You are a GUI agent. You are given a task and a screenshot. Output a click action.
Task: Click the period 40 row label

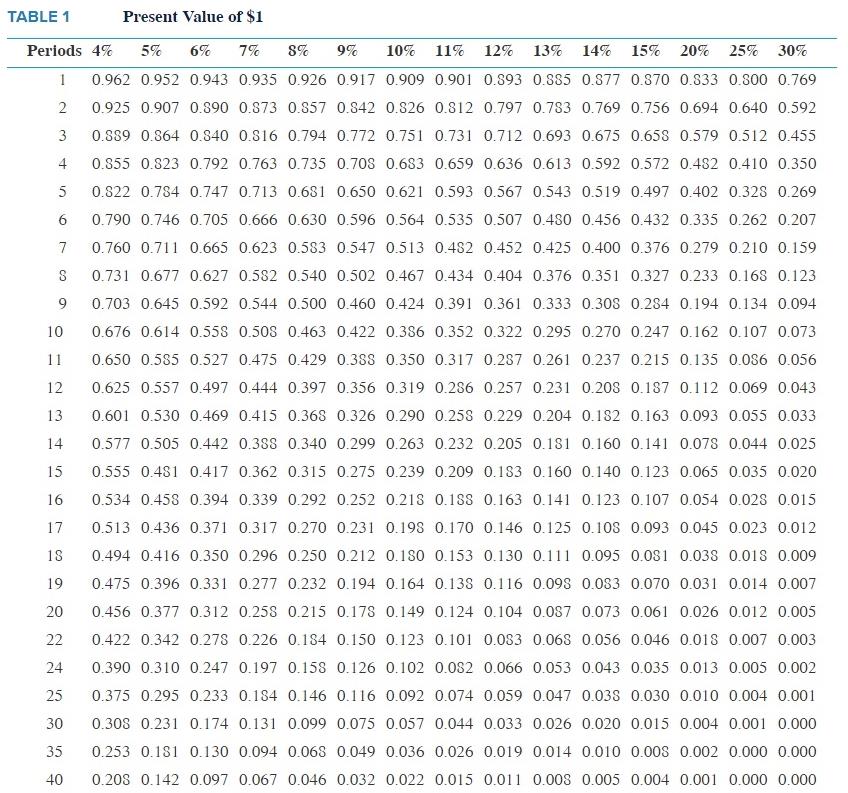55,780
